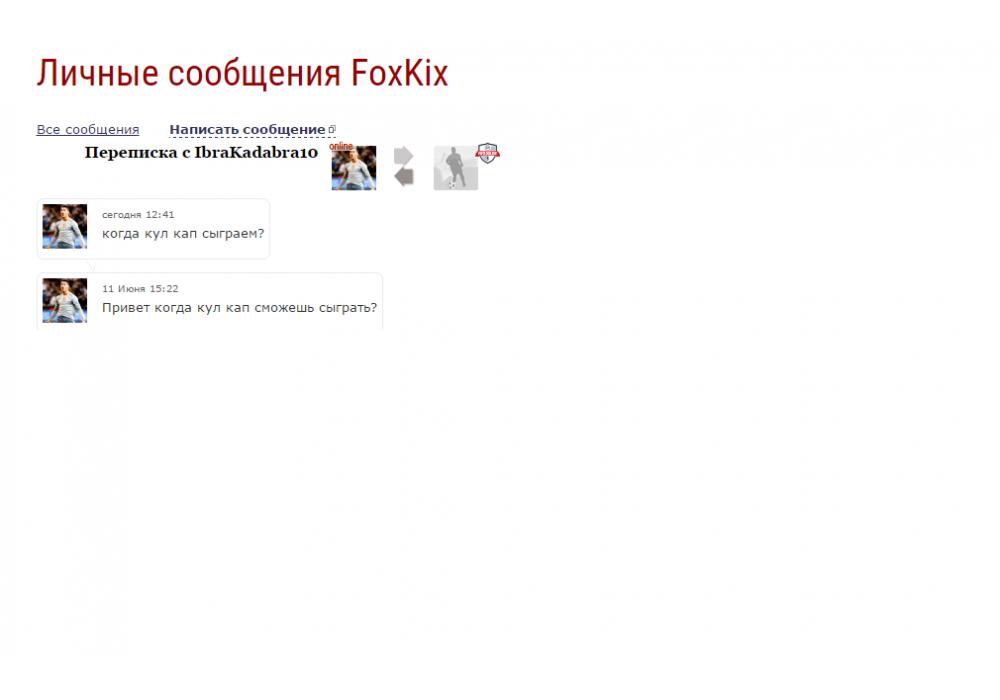Click the soccer ball in the silhouette avatar
This screenshot has height=700, width=1000.
[452, 184]
